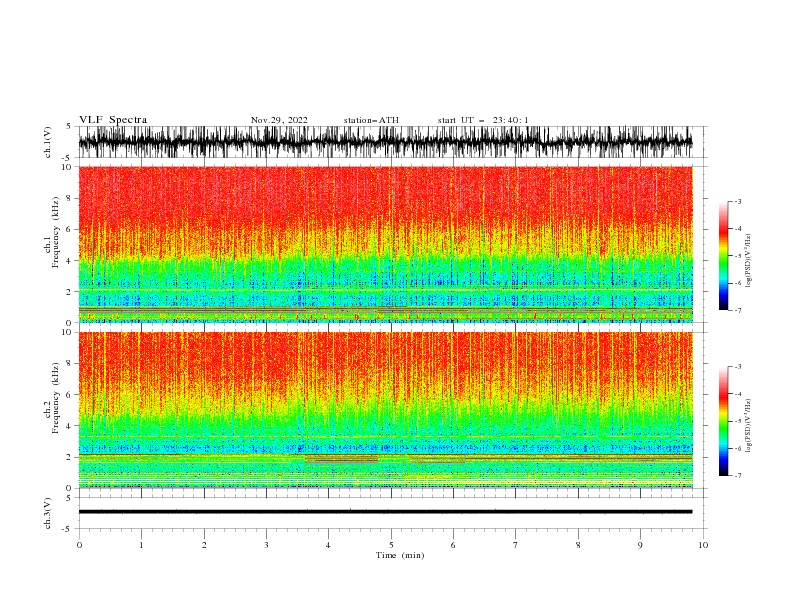Click the ch.3(V) flat waveform trace
This screenshot has height=612, width=792.
pyautogui.click(x=385, y=512)
